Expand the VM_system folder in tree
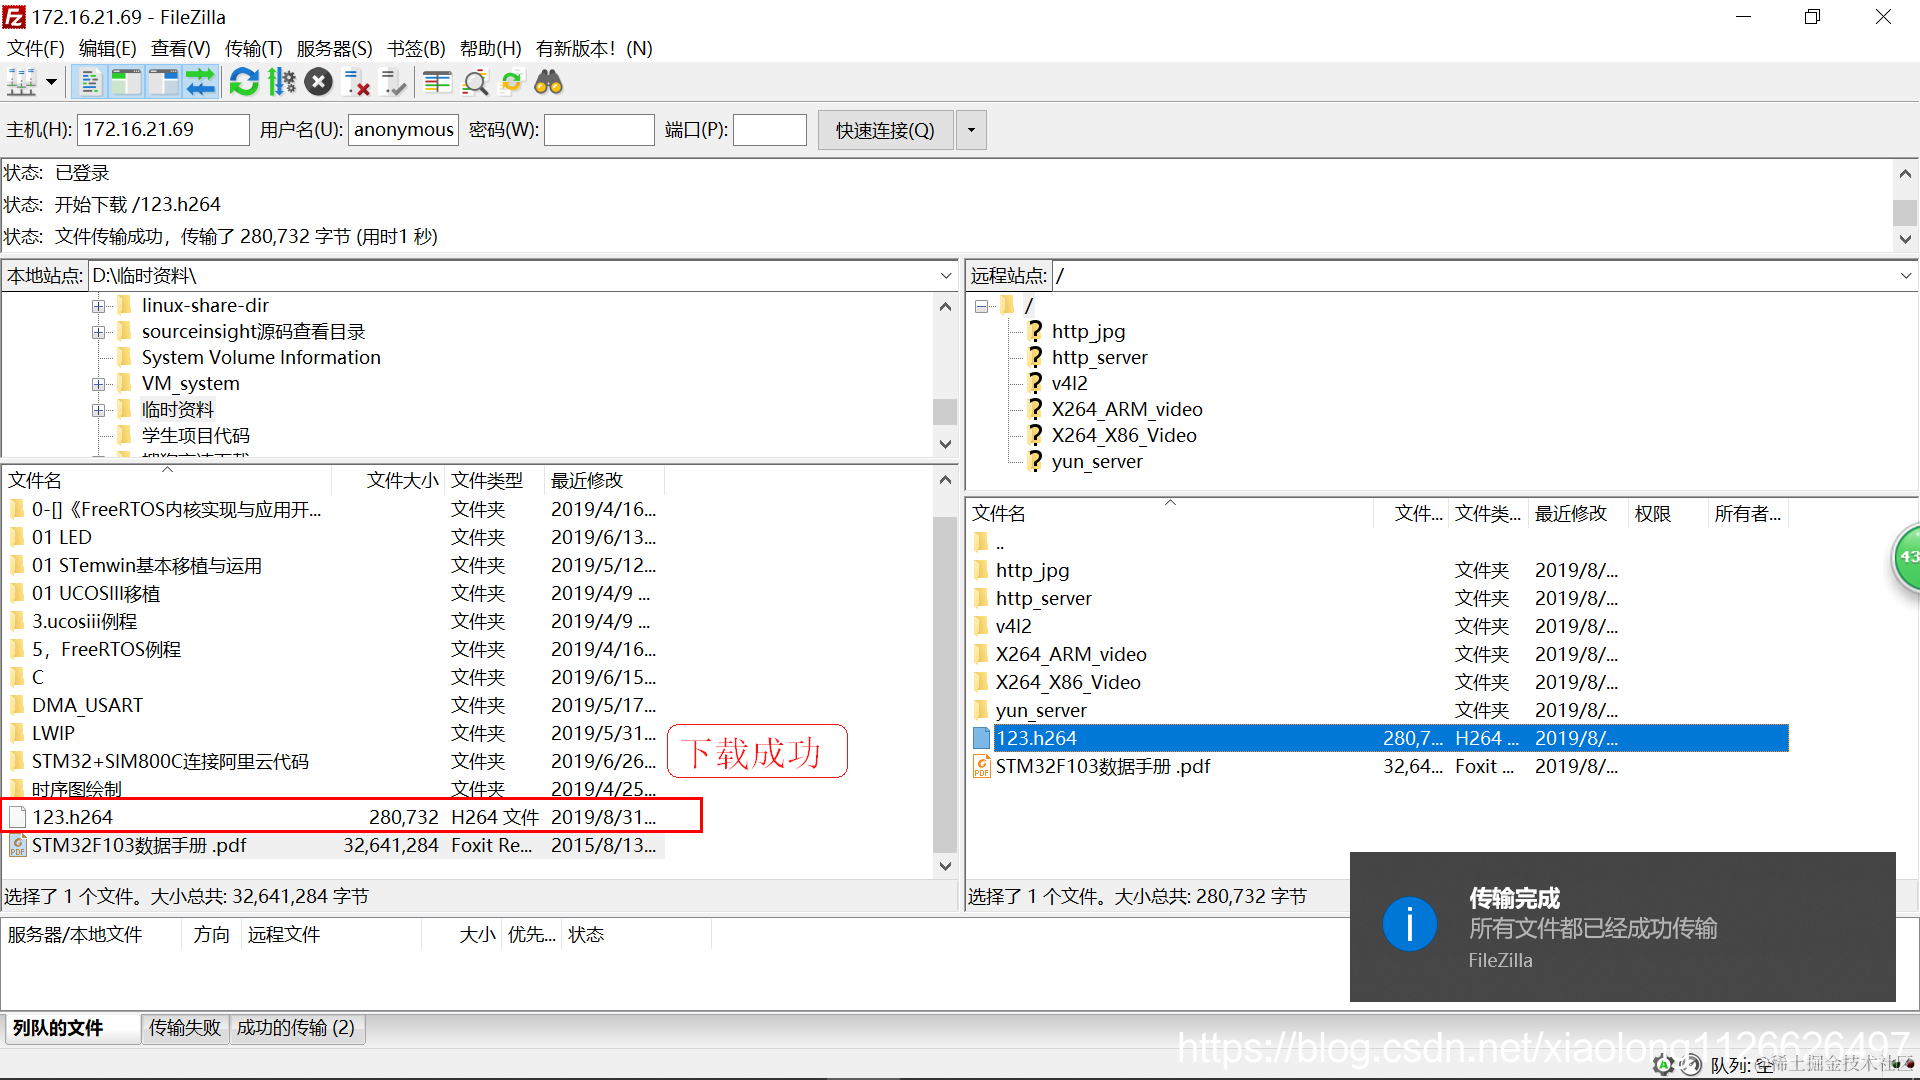Viewport: 1920px width, 1080px height. (x=98, y=384)
